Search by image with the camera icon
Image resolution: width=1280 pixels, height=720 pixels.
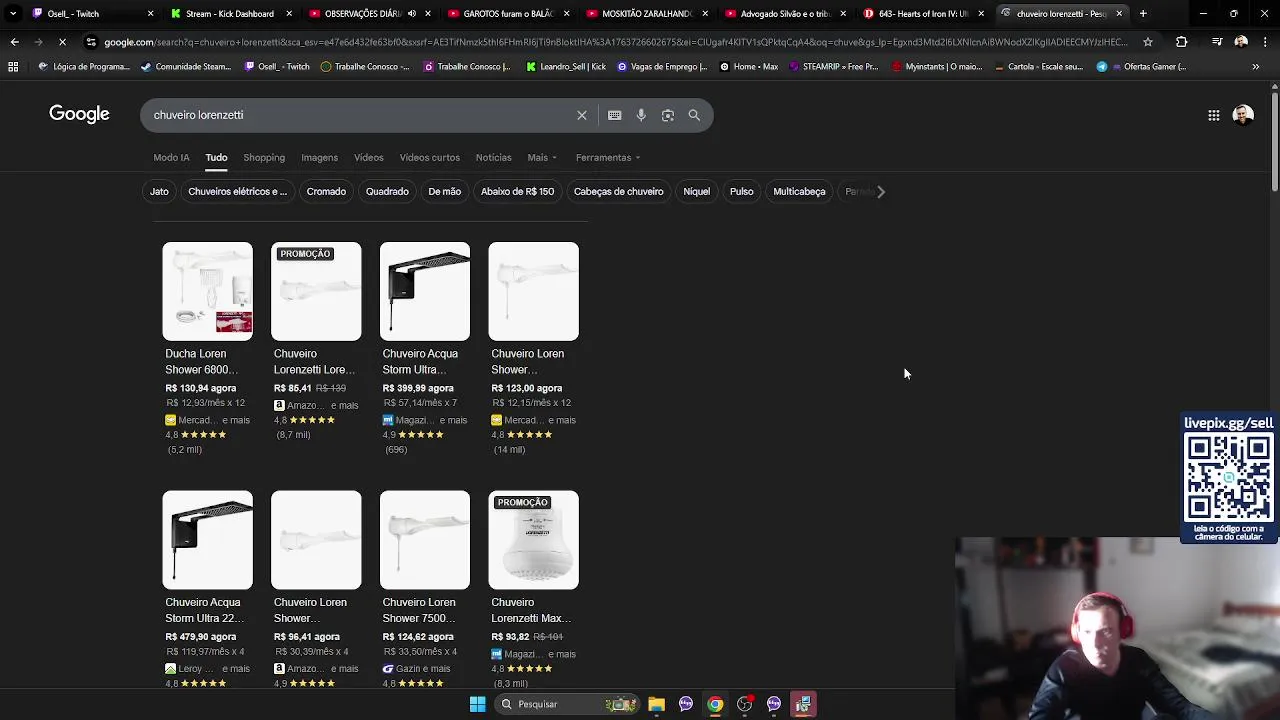point(668,115)
